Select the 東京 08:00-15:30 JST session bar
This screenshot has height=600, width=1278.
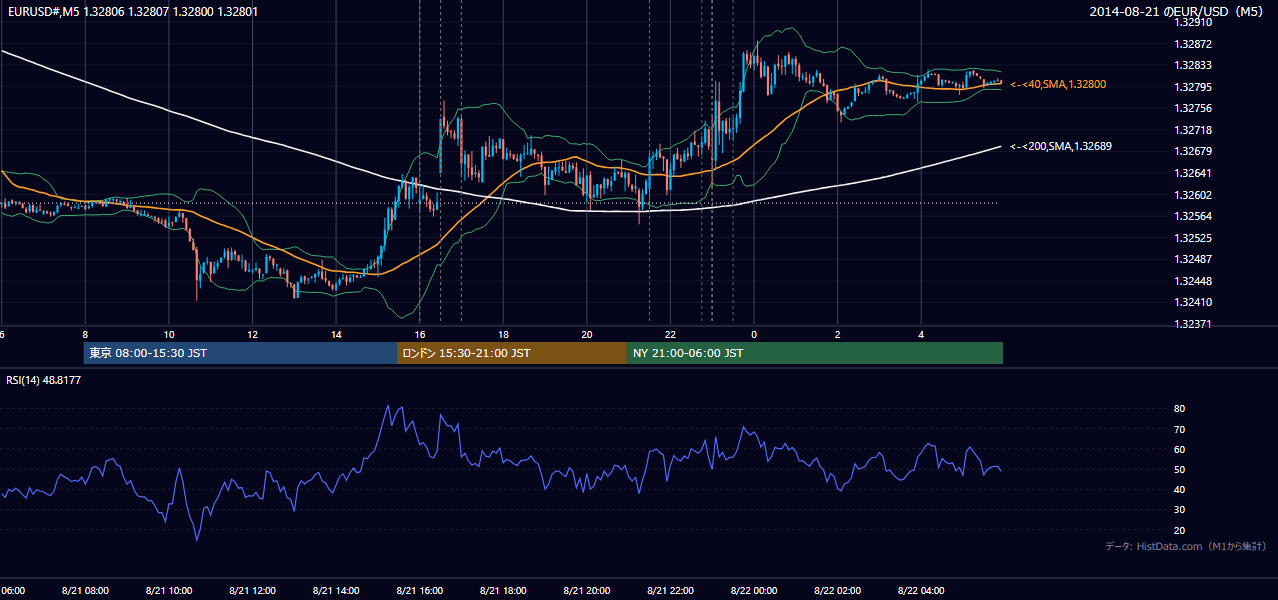coord(240,353)
